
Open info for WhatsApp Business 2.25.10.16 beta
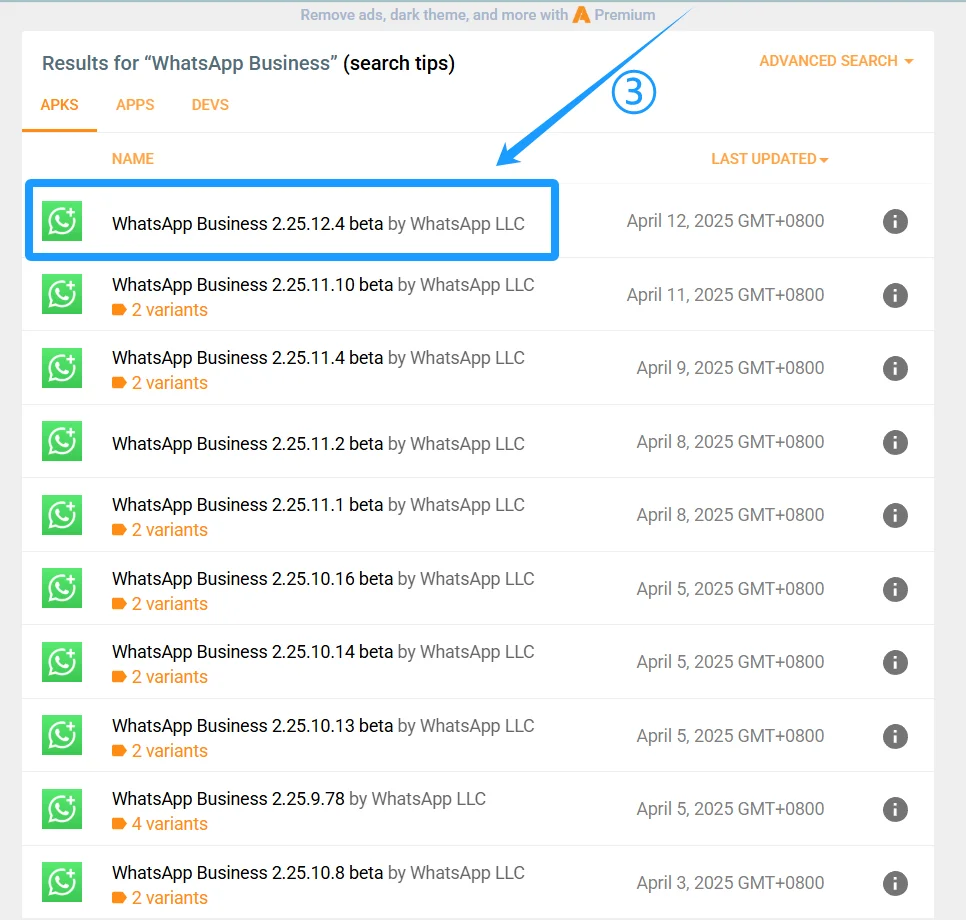pos(895,589)
